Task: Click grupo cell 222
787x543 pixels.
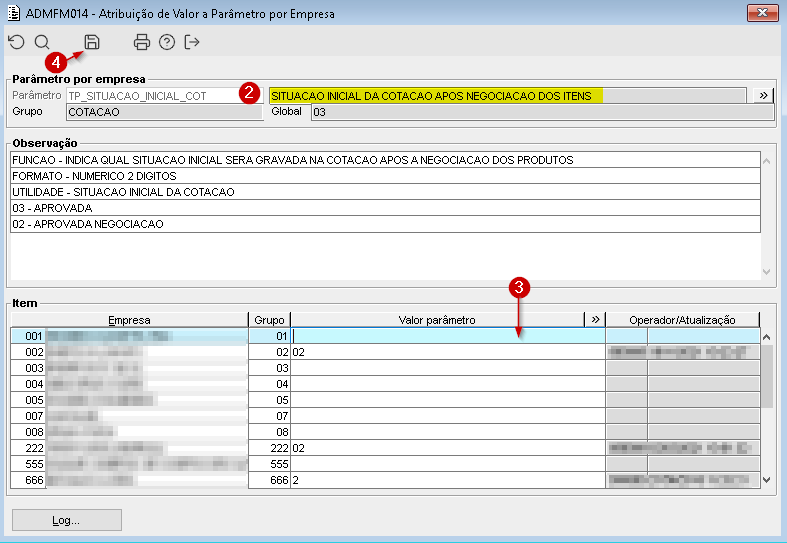Action: point(270,448)
